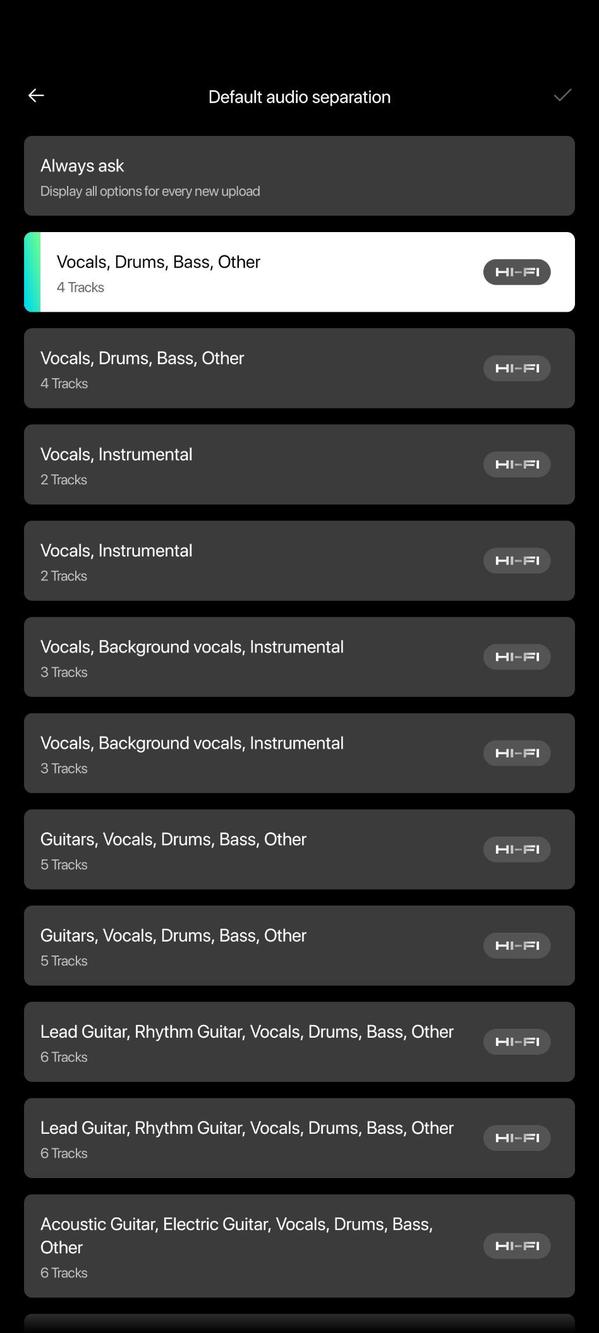Select Acoustic Guitar, Electric Guitar separation option

pos(299,1246)
